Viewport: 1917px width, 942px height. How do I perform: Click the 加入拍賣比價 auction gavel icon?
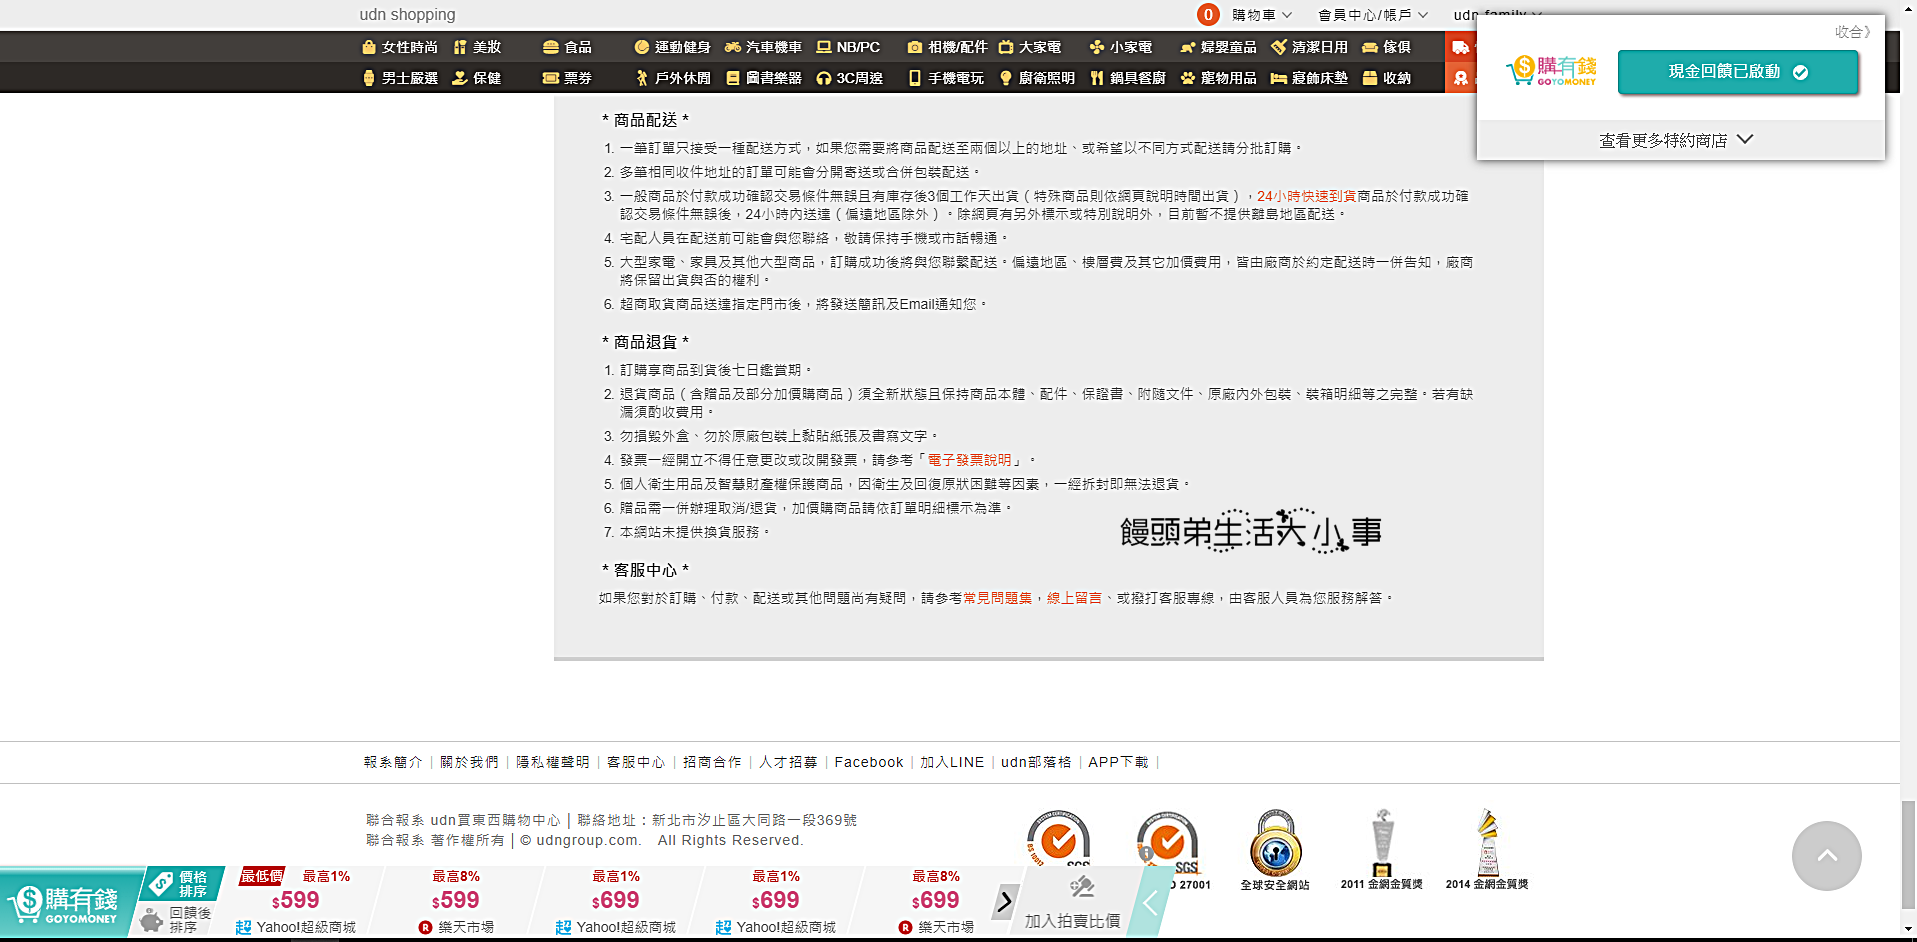1081,887
